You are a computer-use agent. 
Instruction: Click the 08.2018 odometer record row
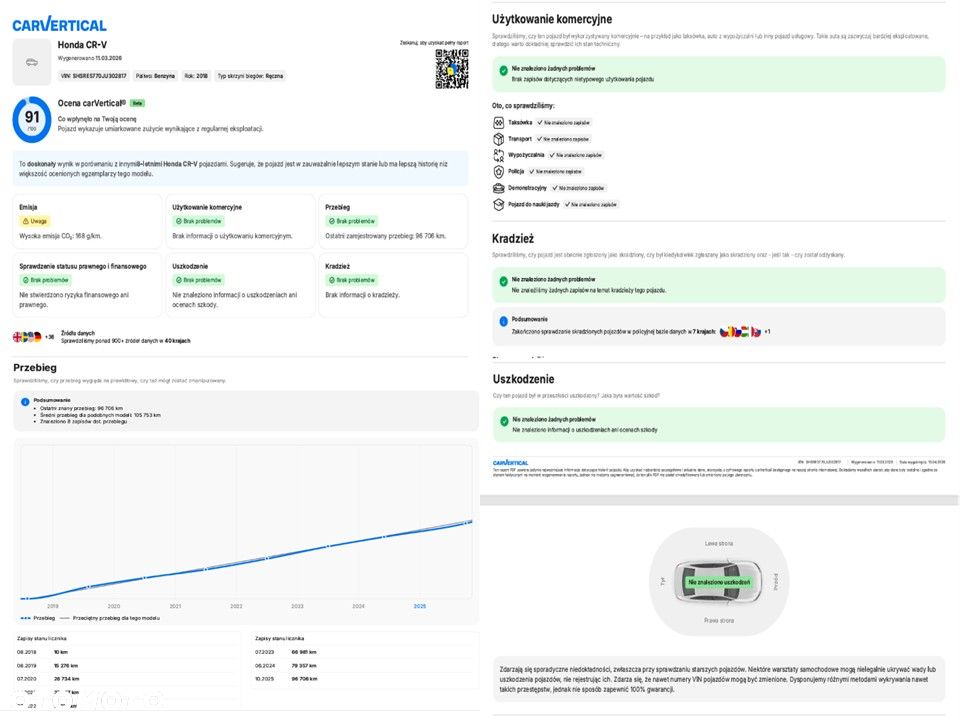[x=126, y=652]
